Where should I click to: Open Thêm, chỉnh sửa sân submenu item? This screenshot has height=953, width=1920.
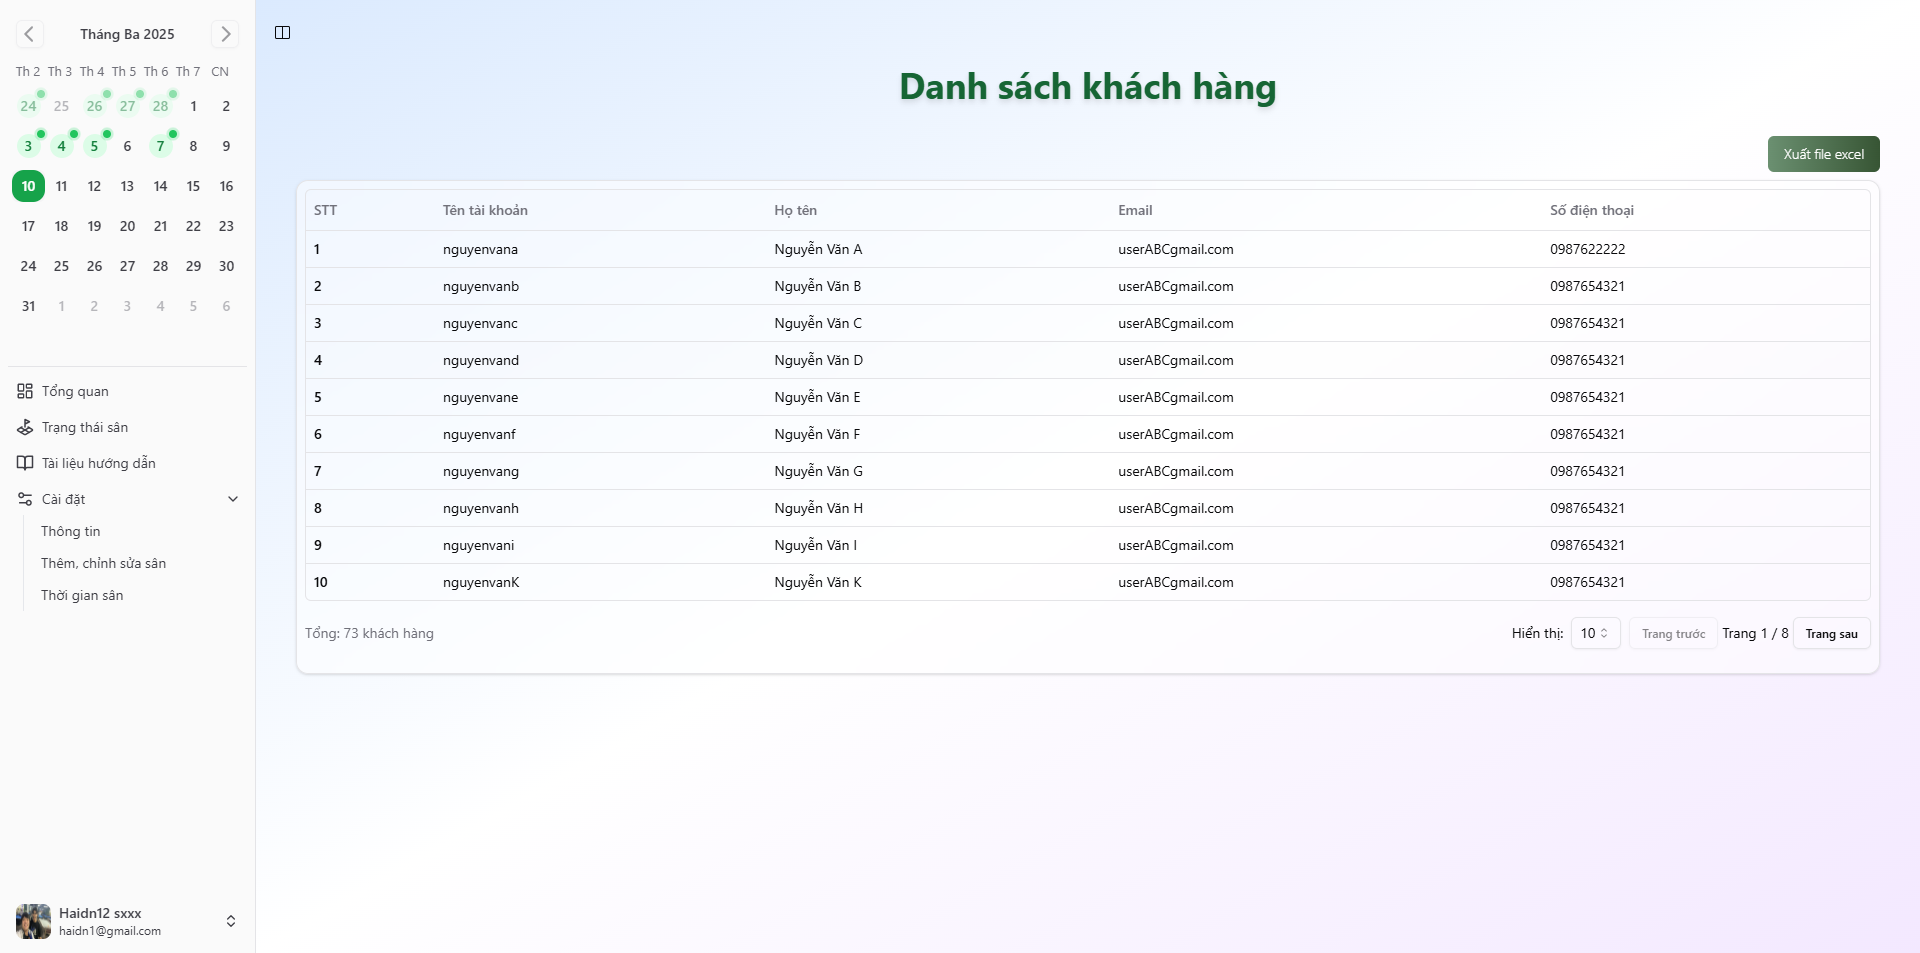click(x=103, y=563)
